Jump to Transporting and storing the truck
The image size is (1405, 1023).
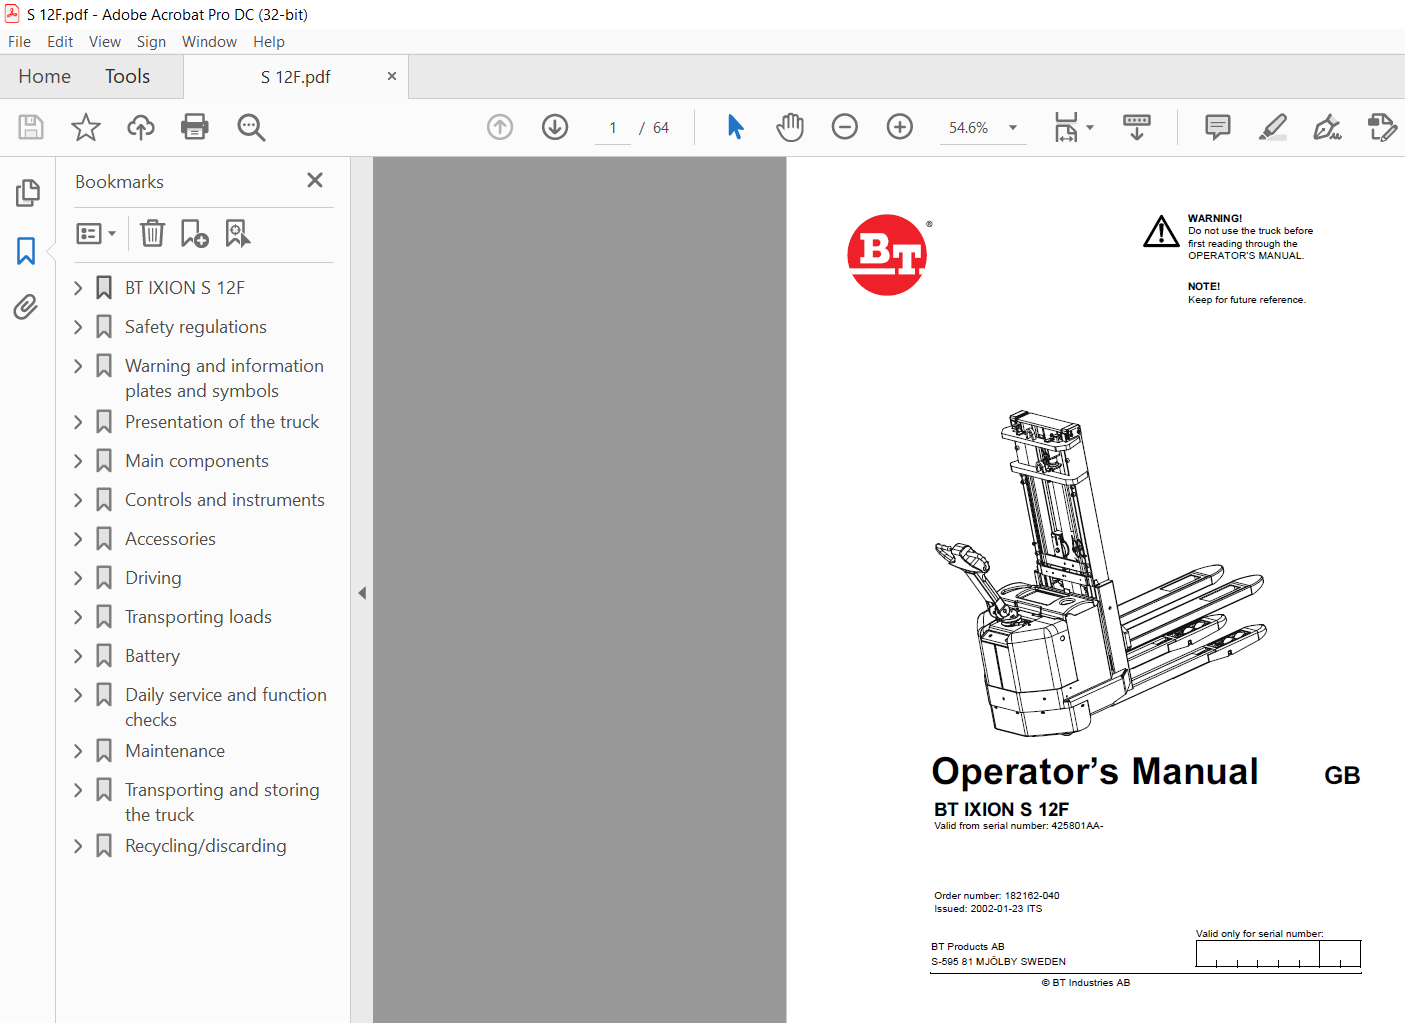click(x=222, y=802)
